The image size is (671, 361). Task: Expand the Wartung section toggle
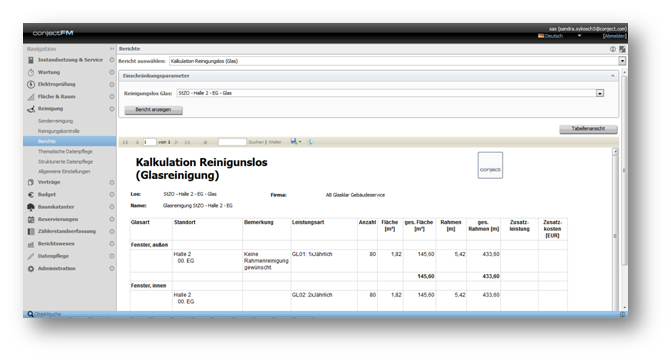coord(112,72)
